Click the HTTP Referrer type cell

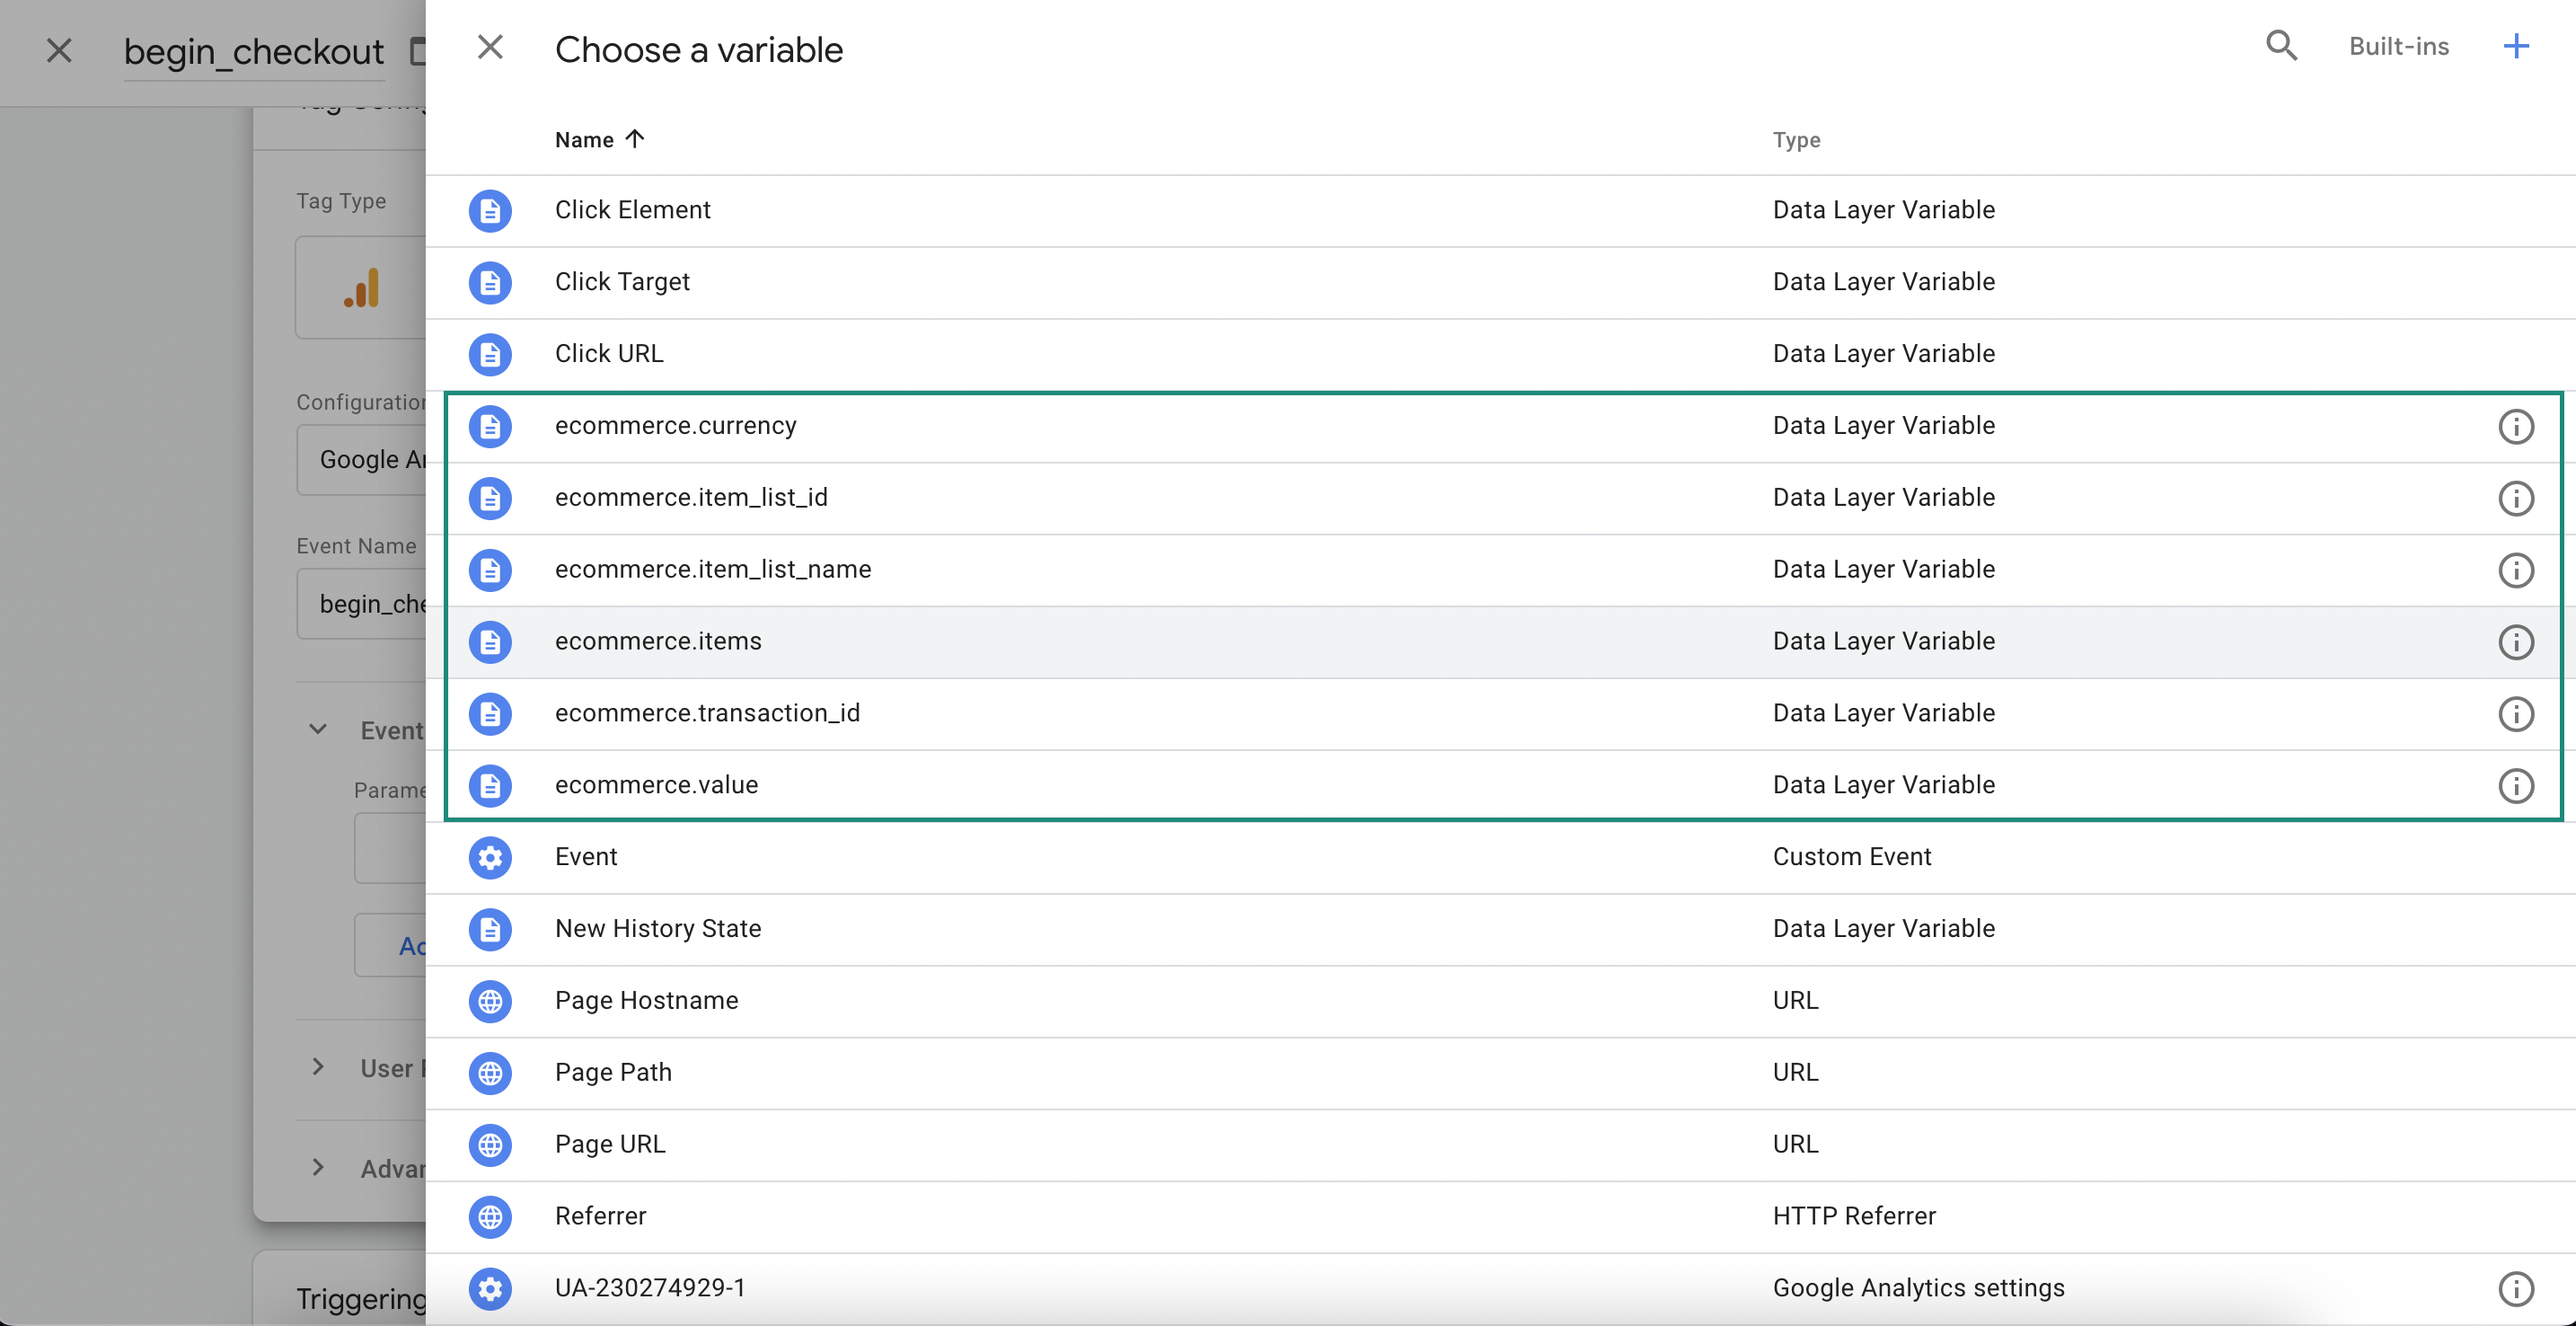[x=1854, y=1216]
